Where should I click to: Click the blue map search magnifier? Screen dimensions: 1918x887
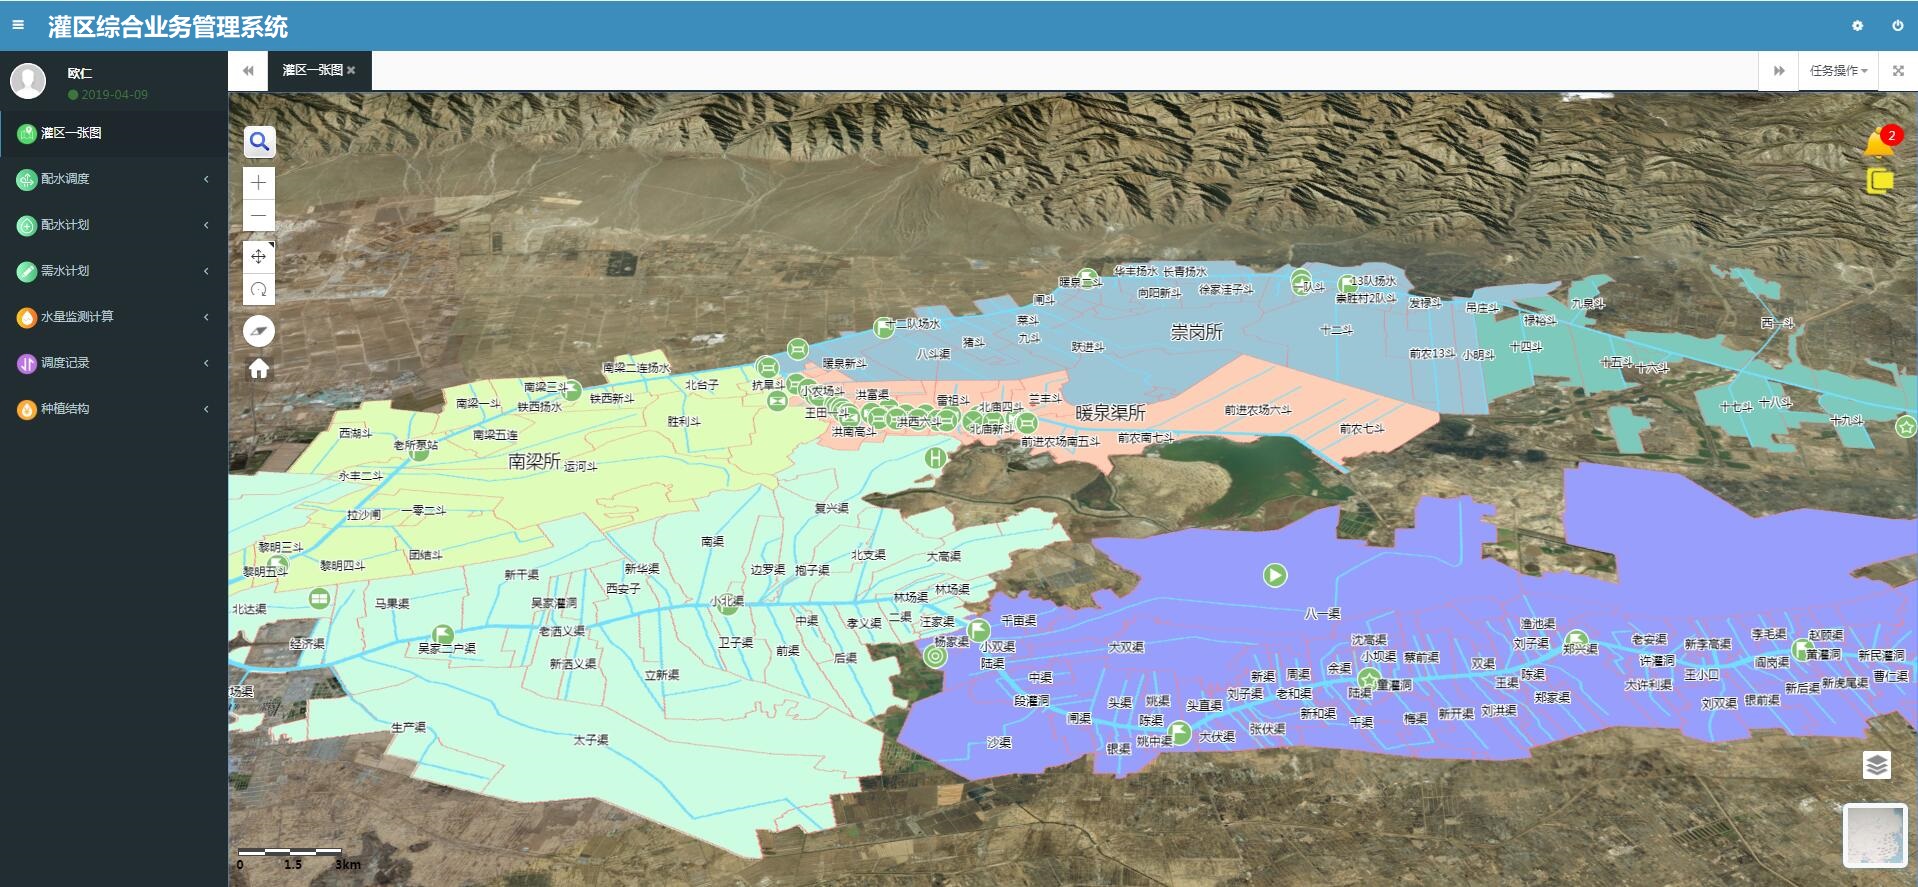pyautogui.click(x=259, y=142)
